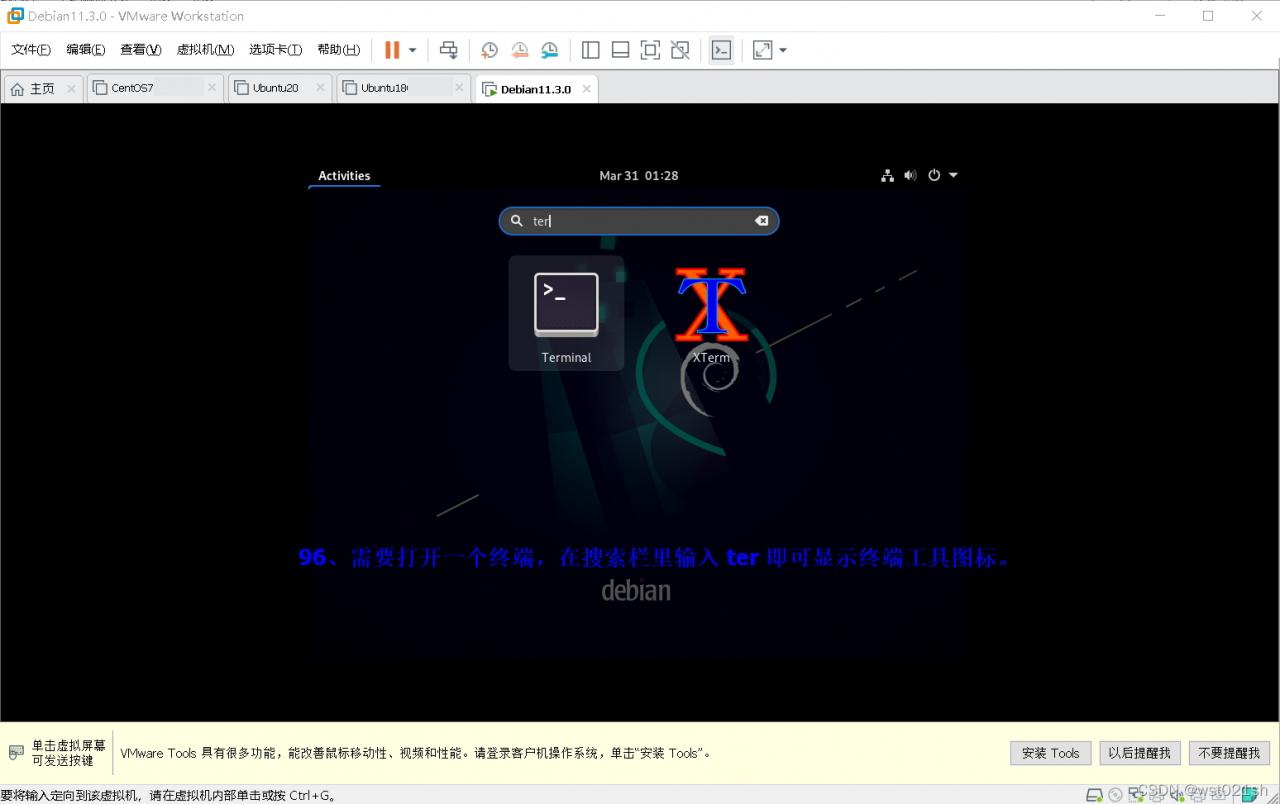Switch to the CentOS7 tab
The width and height of the screenshot is (1280, 804).
pyautogui.click(x=154, y=88)
